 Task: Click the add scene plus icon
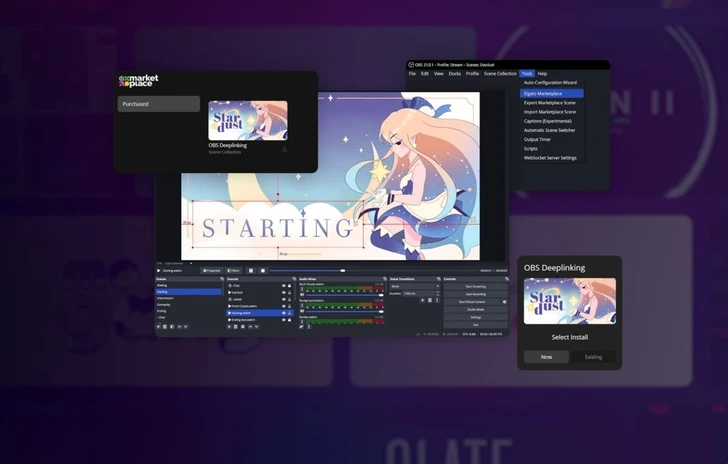(159, 326)
